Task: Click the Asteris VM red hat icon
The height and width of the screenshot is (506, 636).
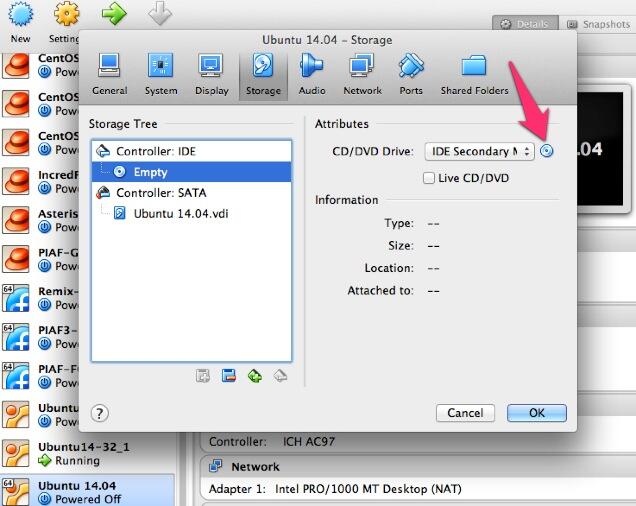Action: (x=16, y=220)
